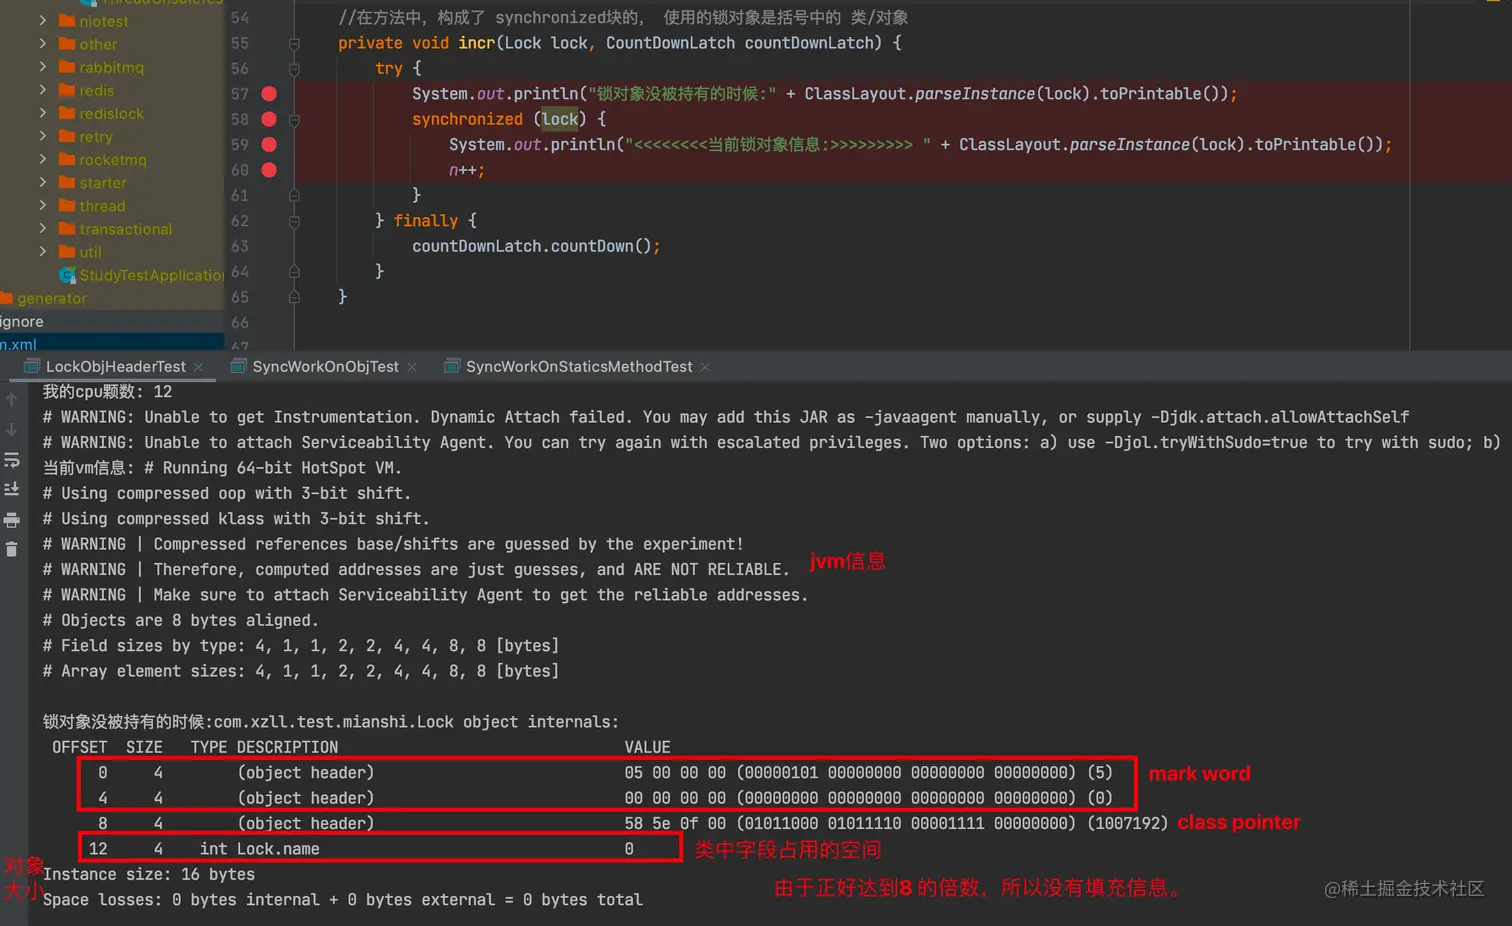Switch to the LockObjHeaderTest run tab

click(115, 367)
